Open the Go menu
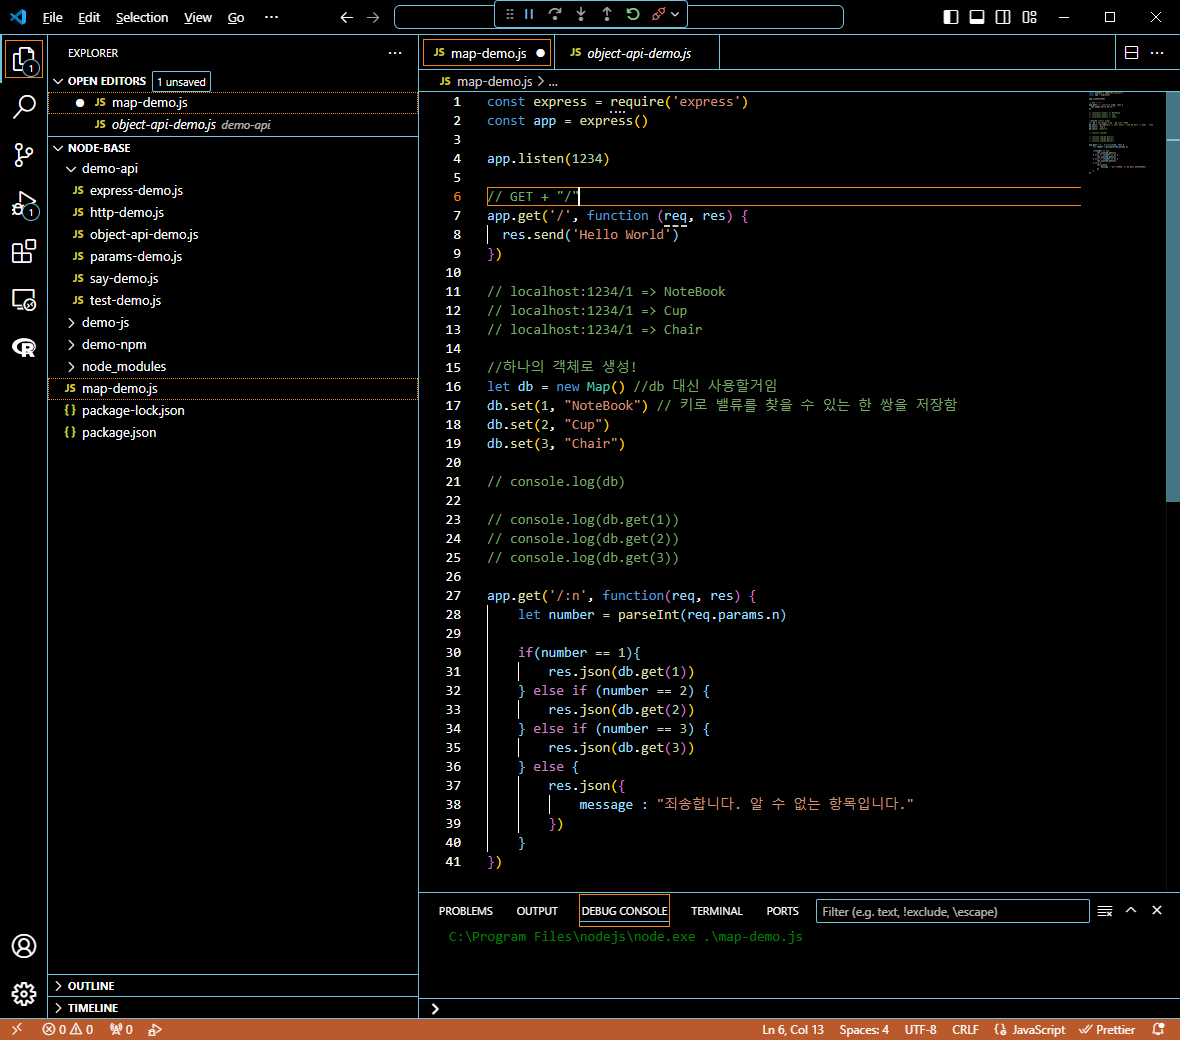 click(x=236, y=17)
